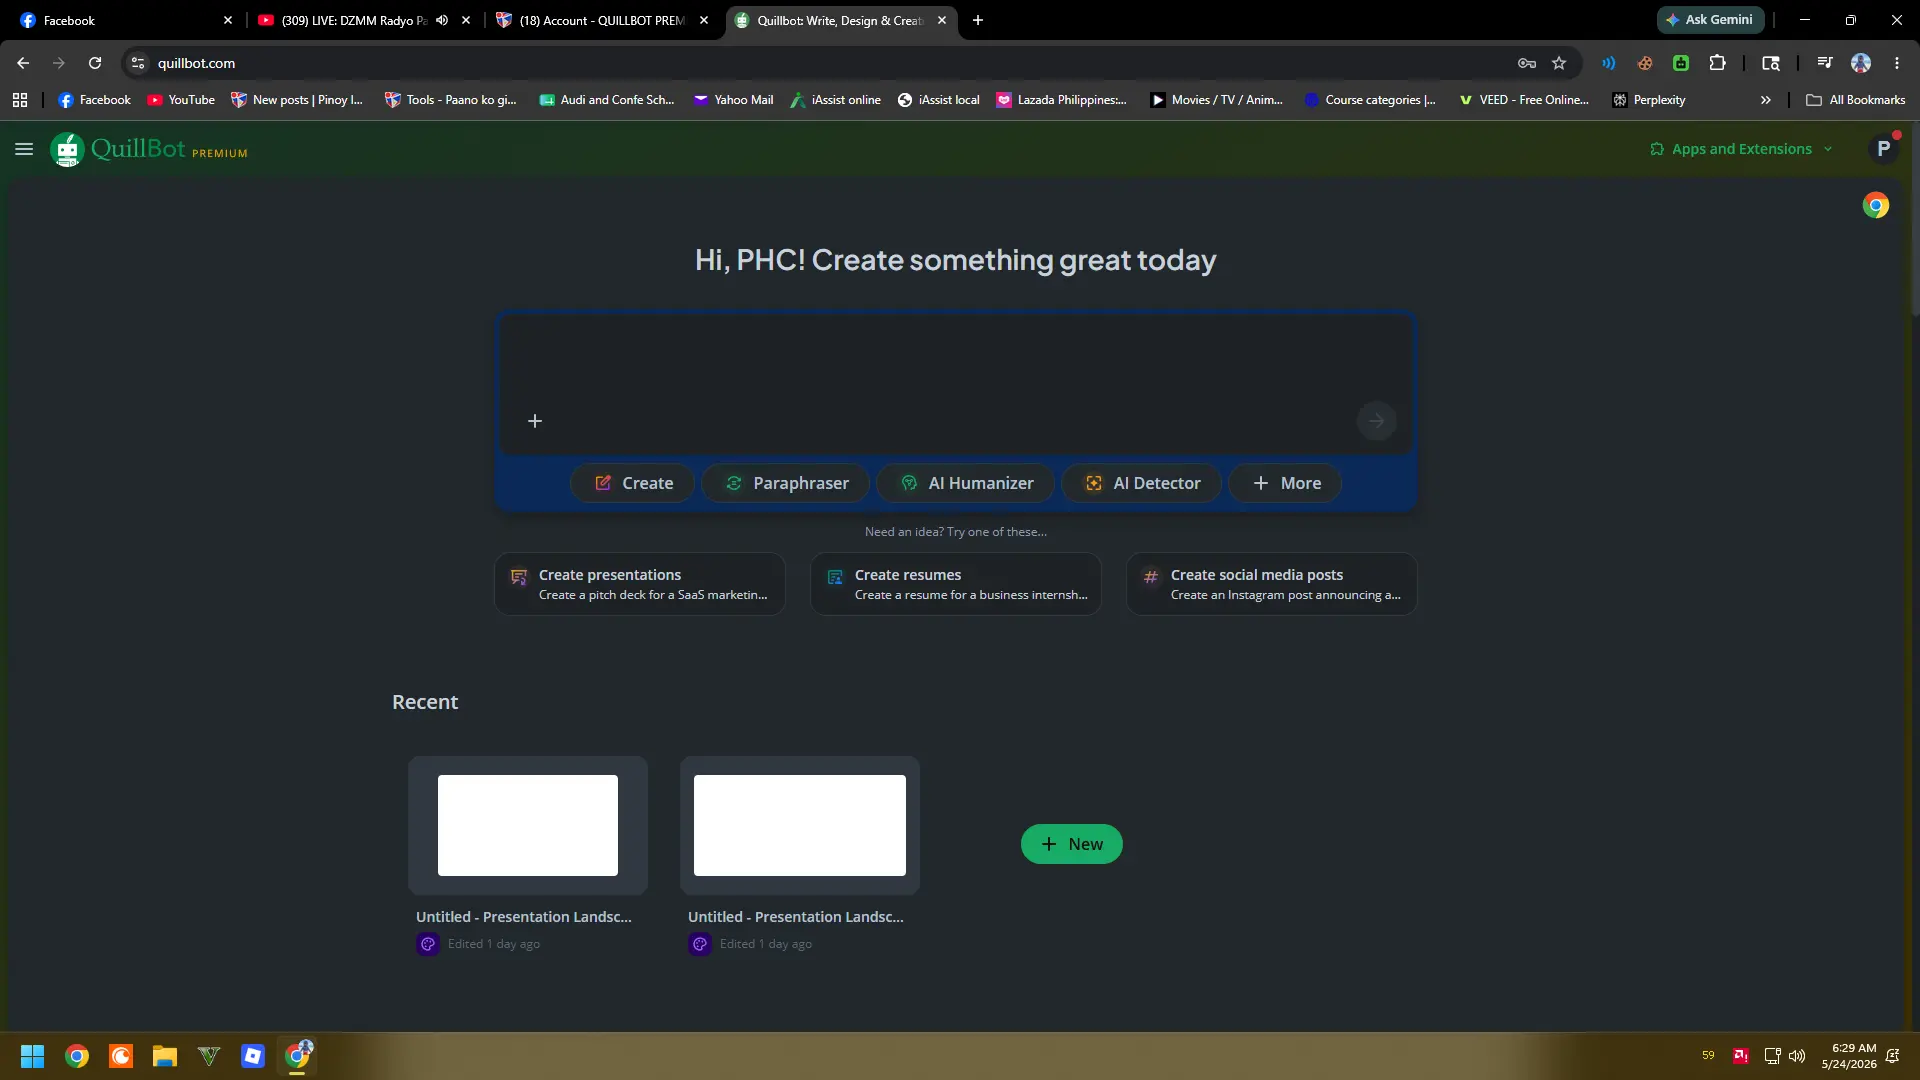The image size is (1920, 1080).
Task: Click Ask Gemini button
Action: click(1710, 20)
